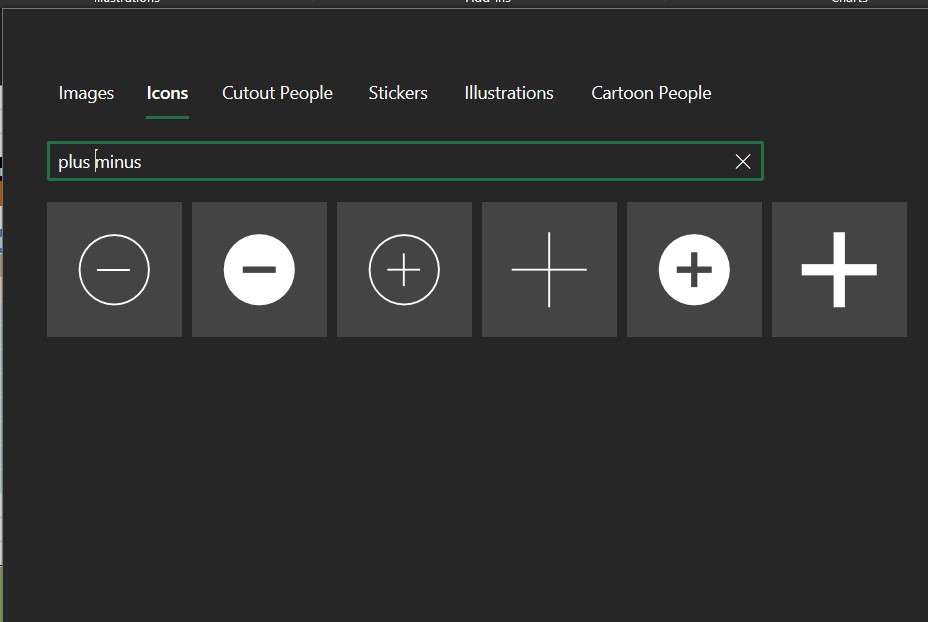Screen dimensions: 928x622
Task: Select the thin-line plus icon without circle
Action: tap(549, 269)
